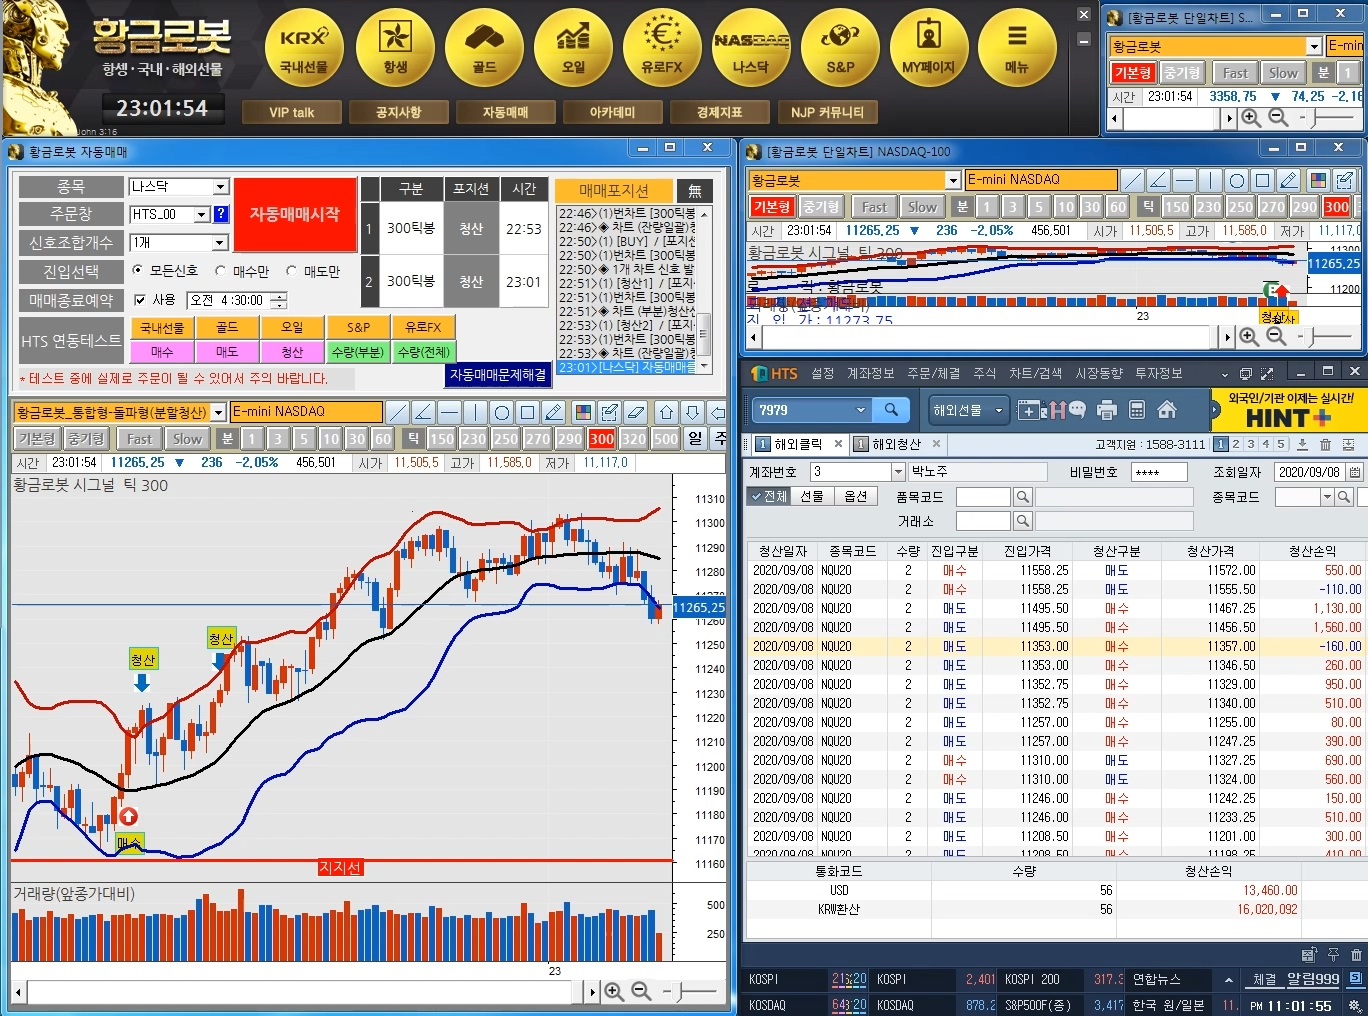The height and width of the screenshot is (1016, 1368).
Task: Open HTS calculator icon
Action: coord(1136,410)
